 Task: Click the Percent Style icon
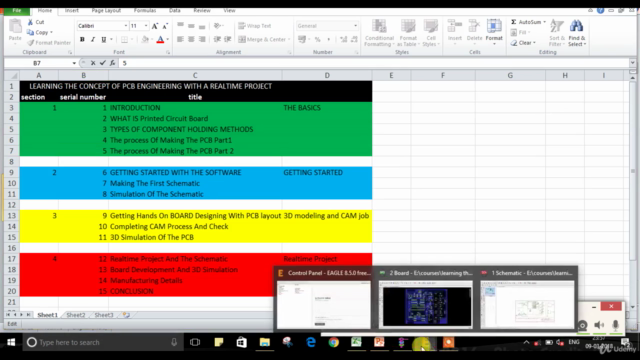click(318, 40)
